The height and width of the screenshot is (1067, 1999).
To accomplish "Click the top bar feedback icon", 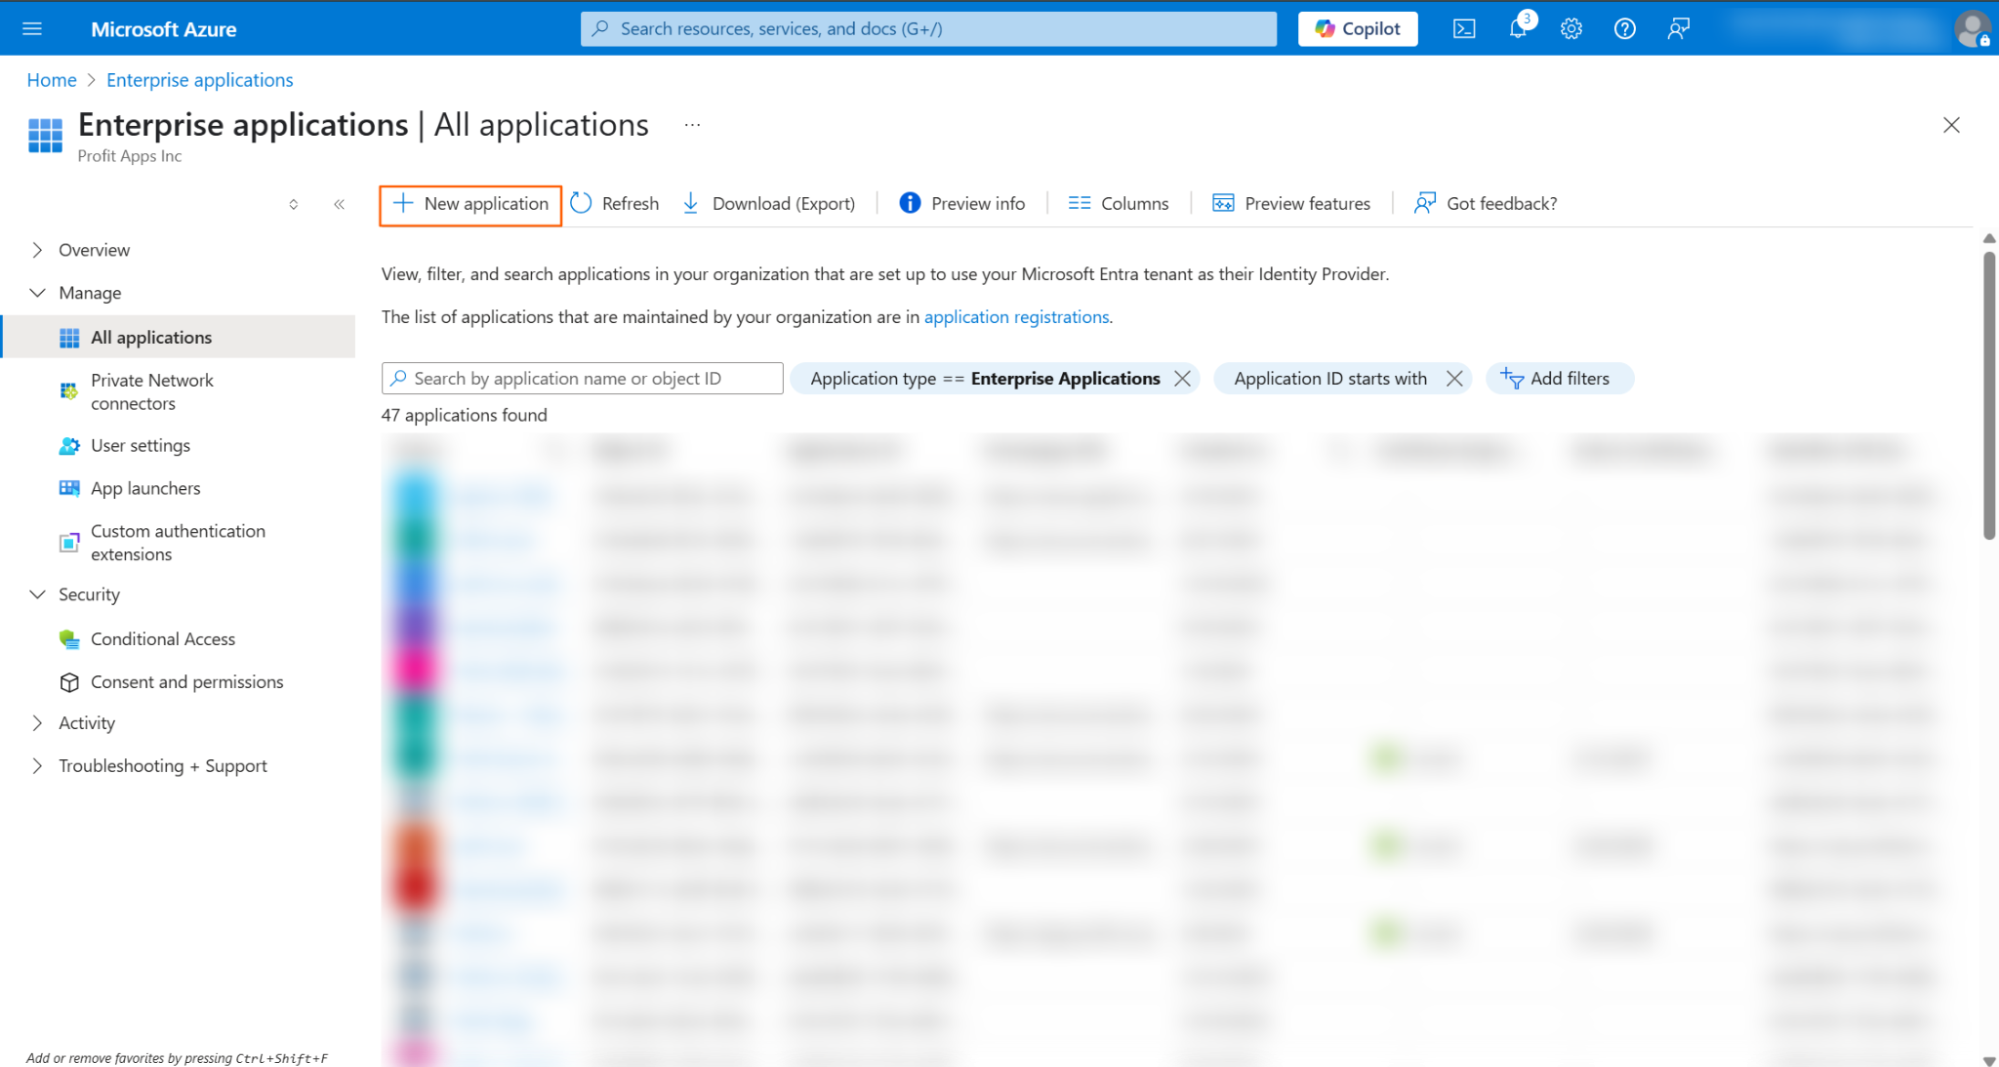I will (1679, 29).
